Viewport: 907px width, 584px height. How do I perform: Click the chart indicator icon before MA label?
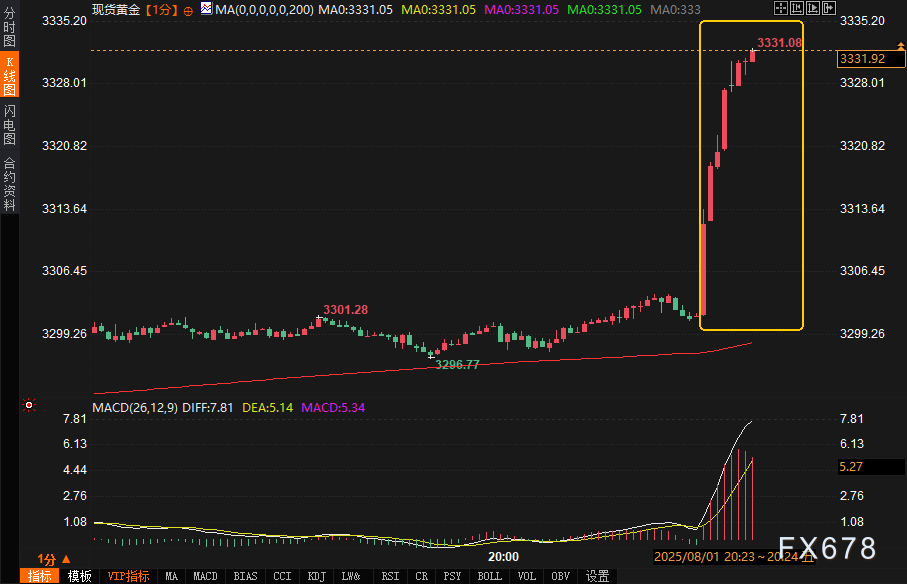(x=206, y=9)
